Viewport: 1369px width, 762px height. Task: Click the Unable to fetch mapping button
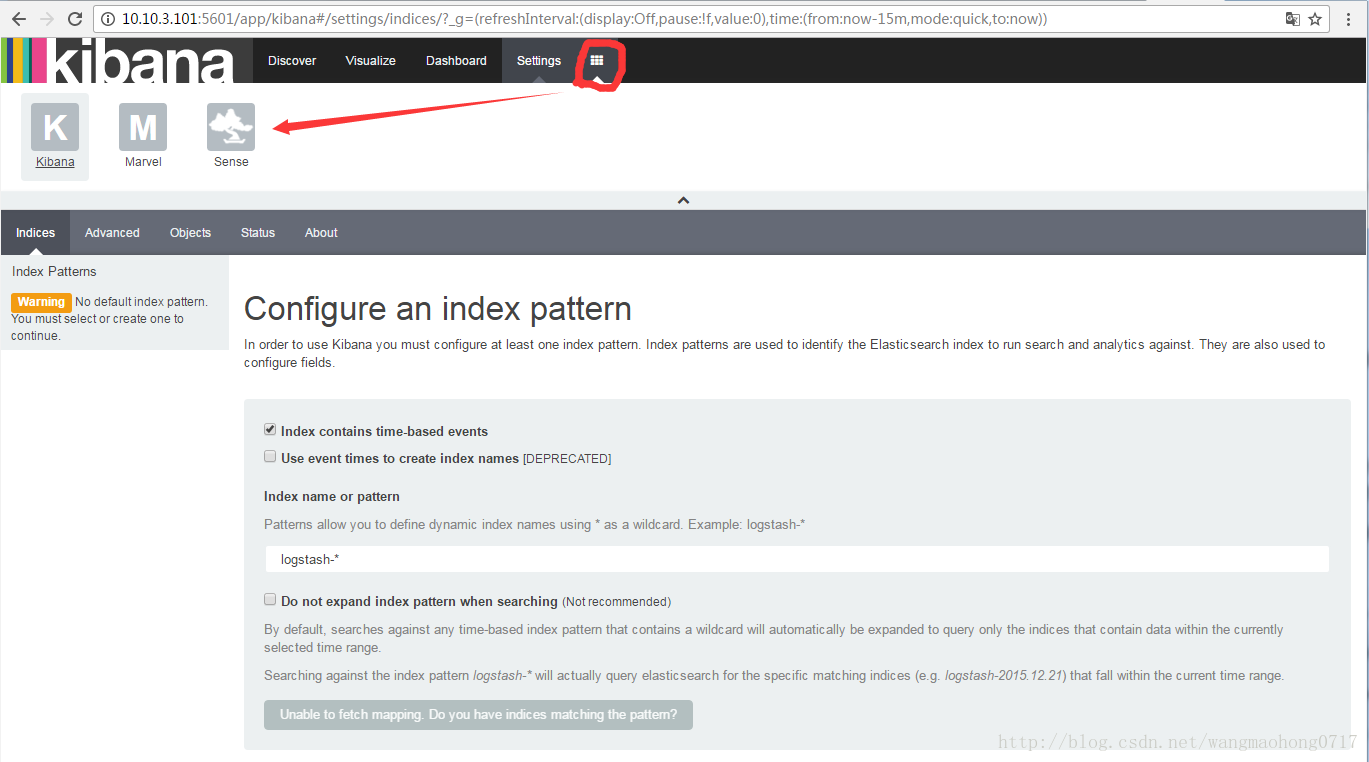pos(478,715)
